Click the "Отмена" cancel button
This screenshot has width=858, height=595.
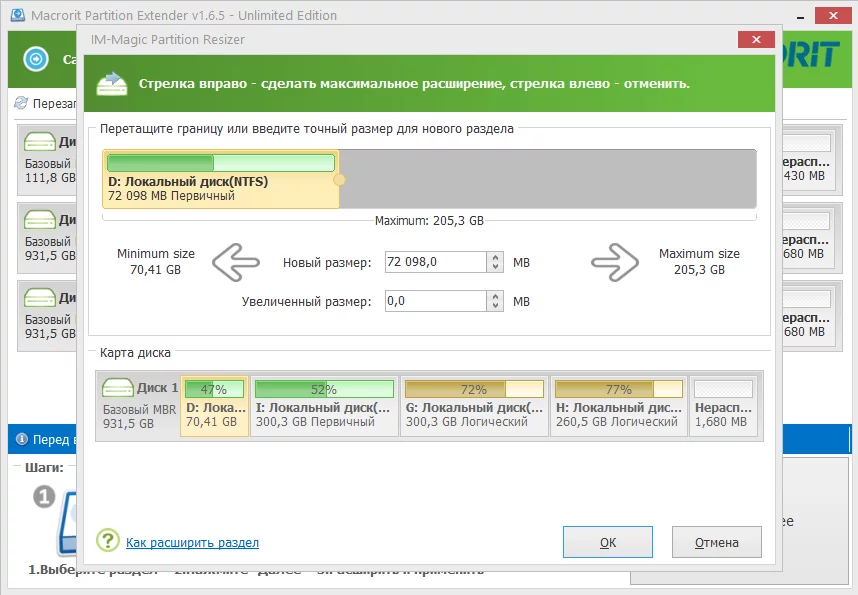(717, 542)
